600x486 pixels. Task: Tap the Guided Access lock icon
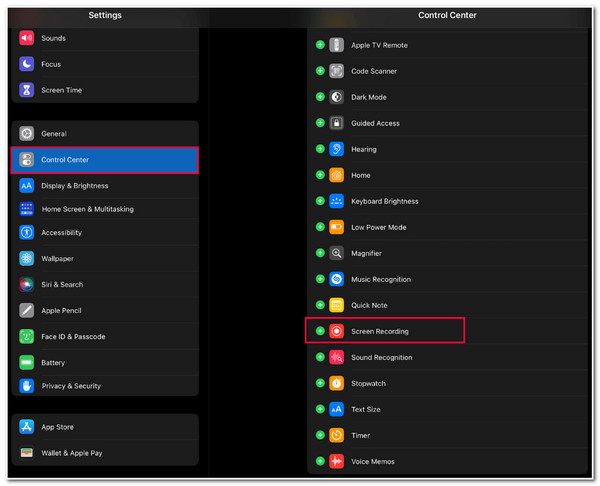pyautogui.click(x=336, y=123)
